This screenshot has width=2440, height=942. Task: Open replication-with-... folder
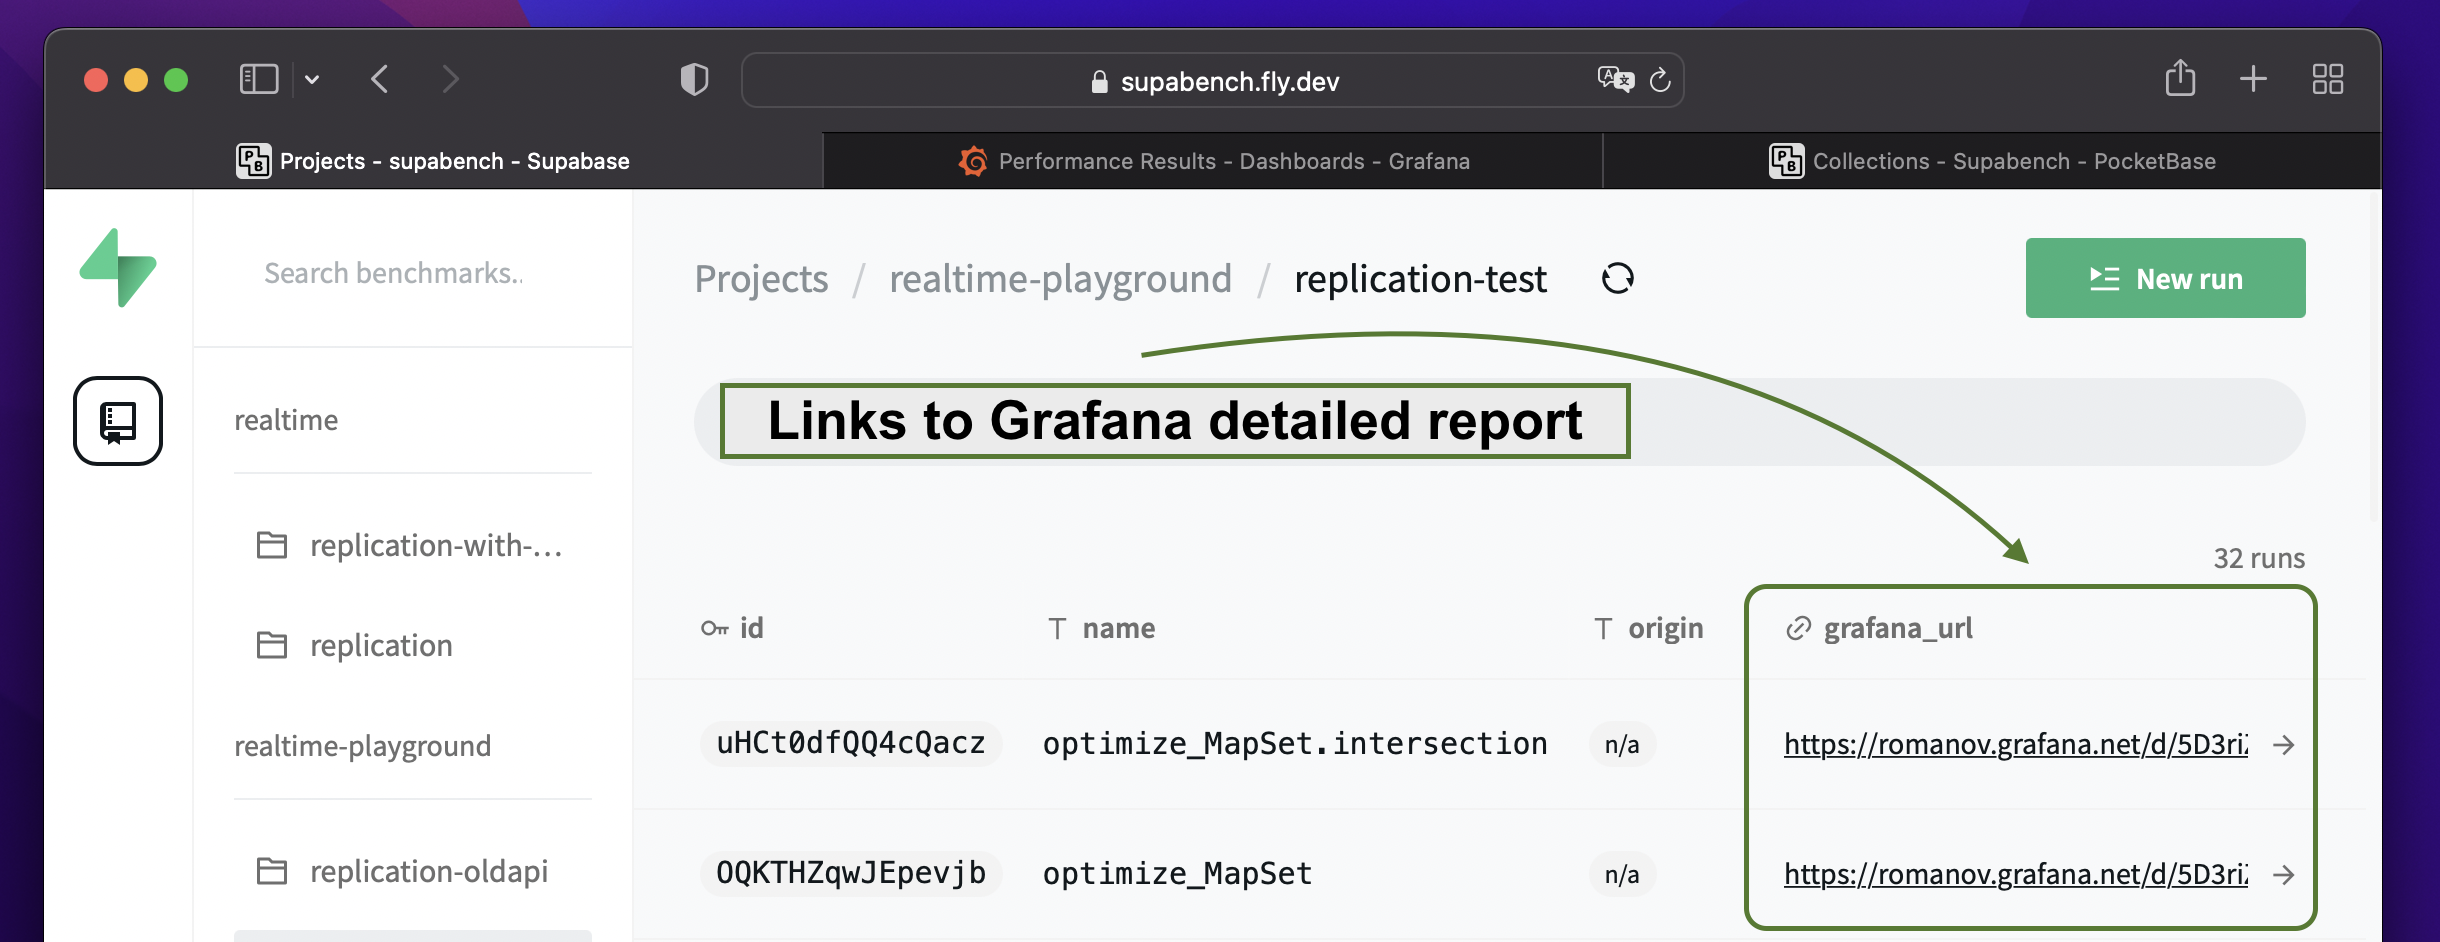[x=412, y=545]
